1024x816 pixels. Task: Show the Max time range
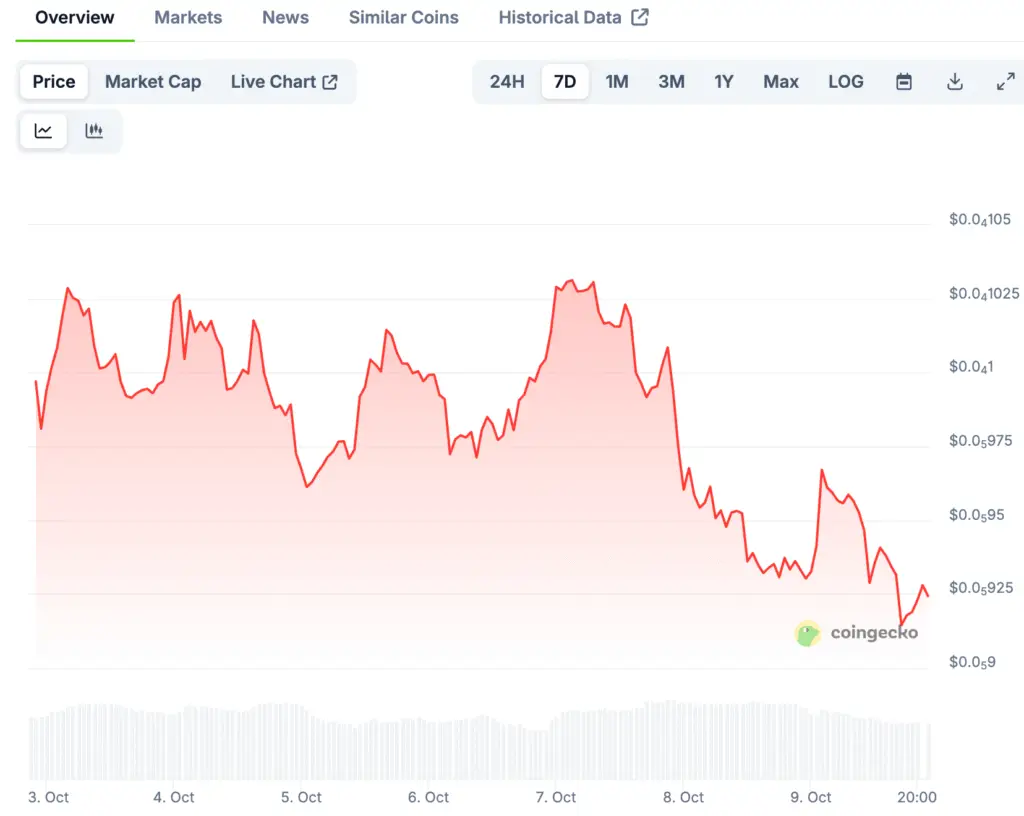click(781, 82)
